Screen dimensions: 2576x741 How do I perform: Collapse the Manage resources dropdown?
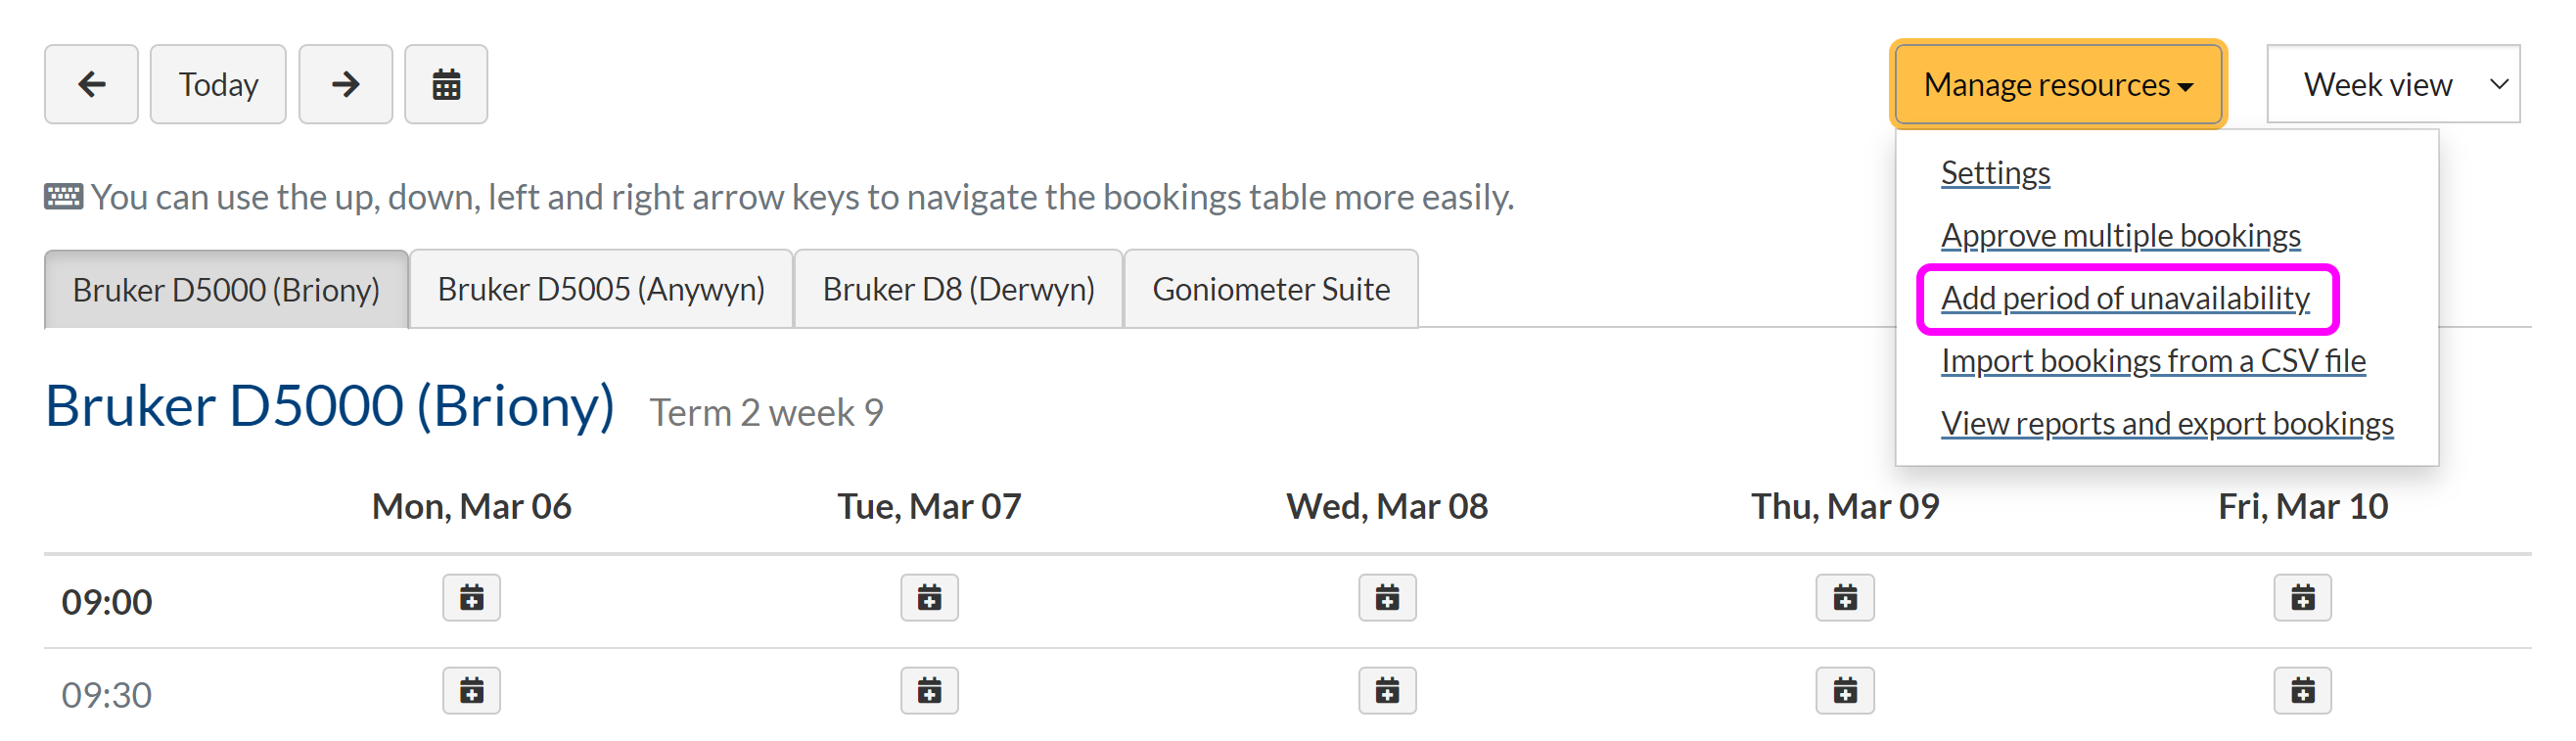[x=2058, y=84]
